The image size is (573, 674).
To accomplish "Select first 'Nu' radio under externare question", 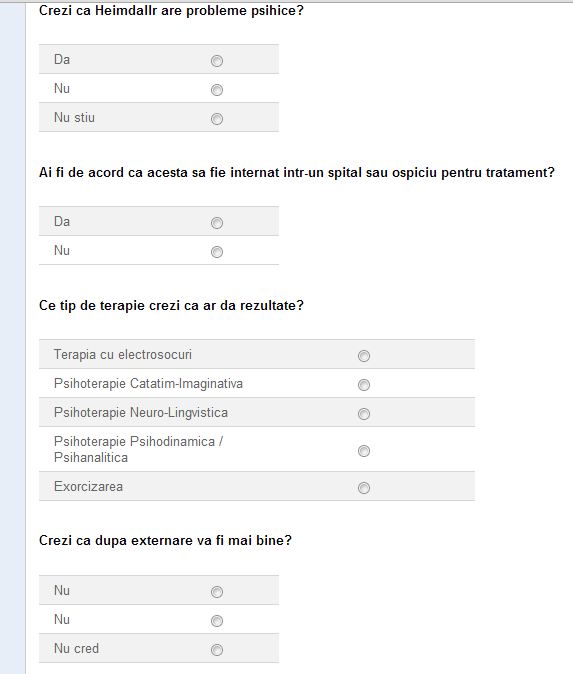I will click(x=217, y=592).
